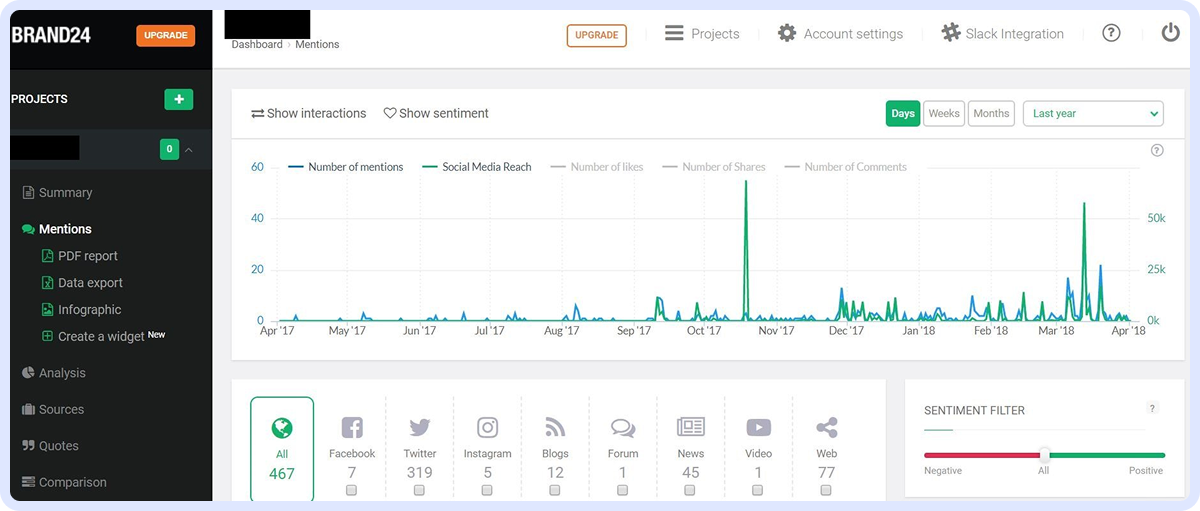
Task: Open the chart help icon
Action: [1157, 150]
